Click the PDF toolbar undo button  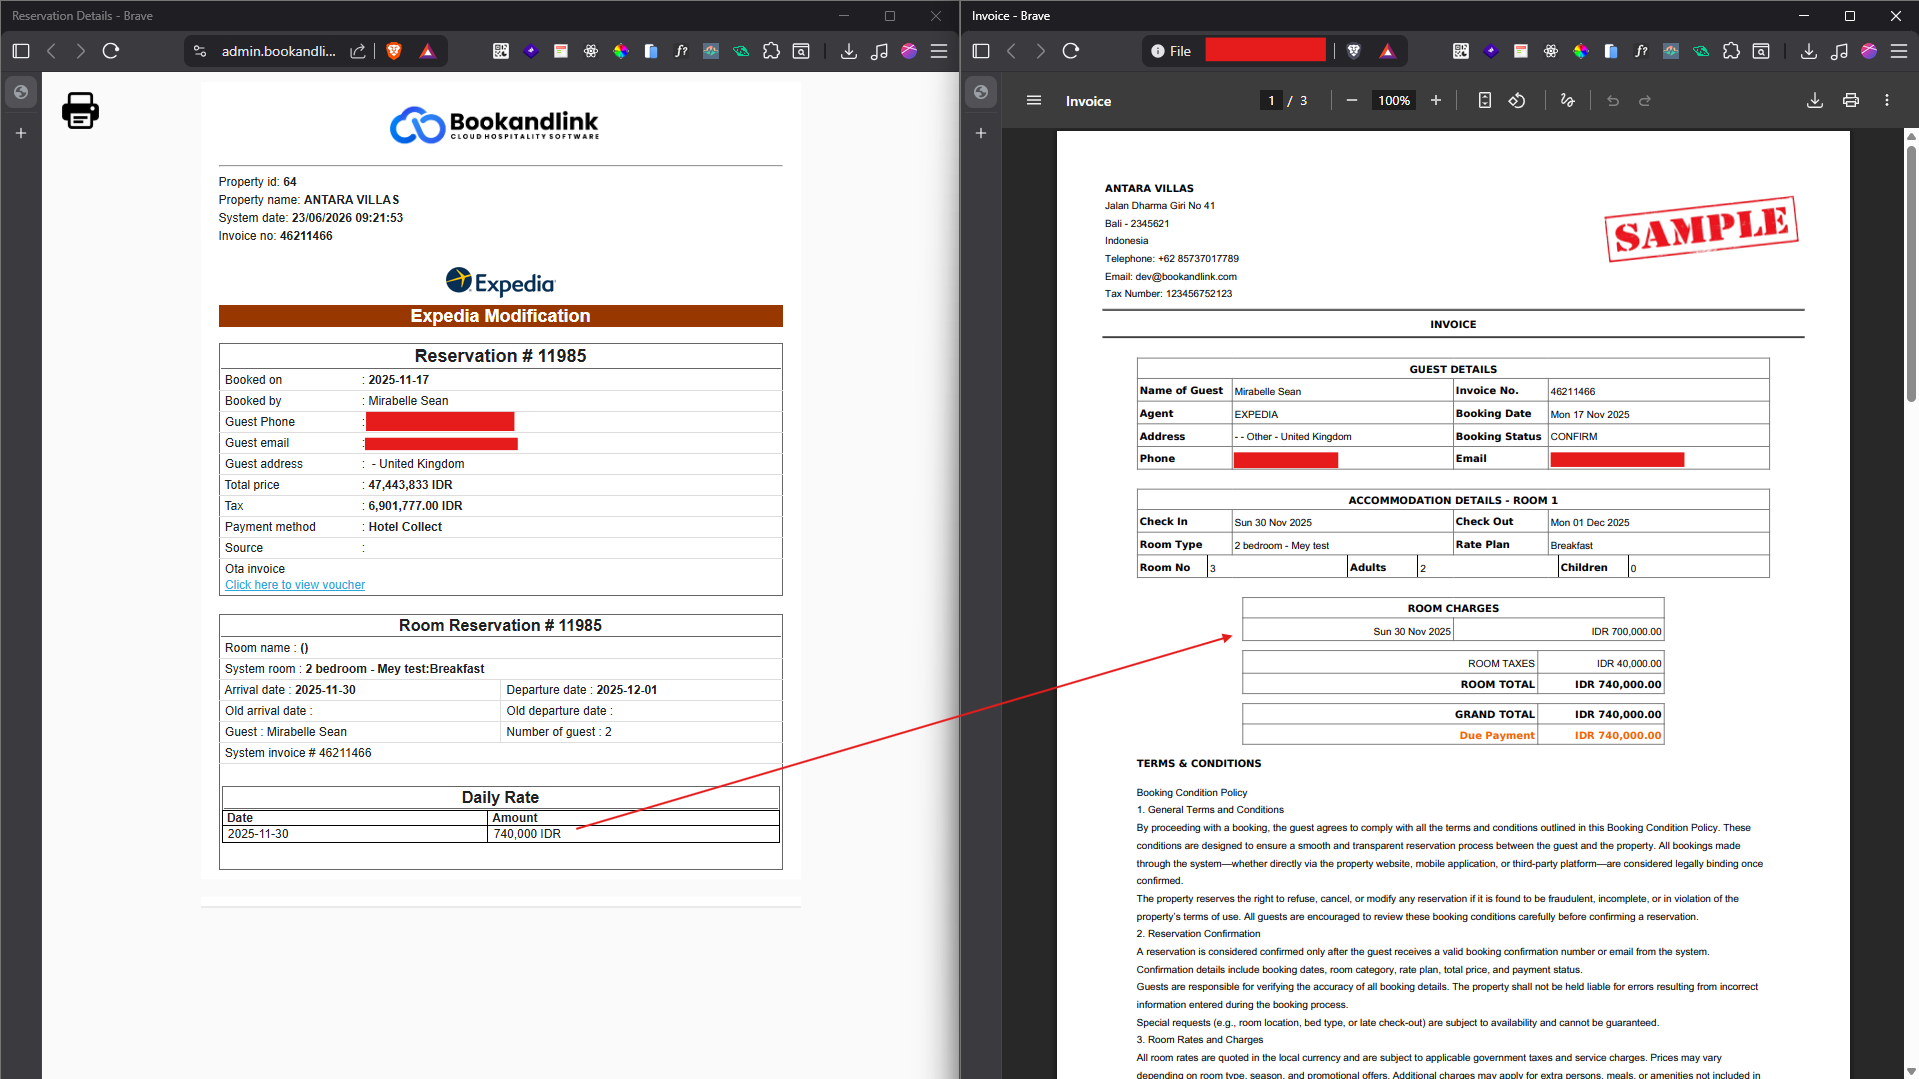coord(1613,101)
